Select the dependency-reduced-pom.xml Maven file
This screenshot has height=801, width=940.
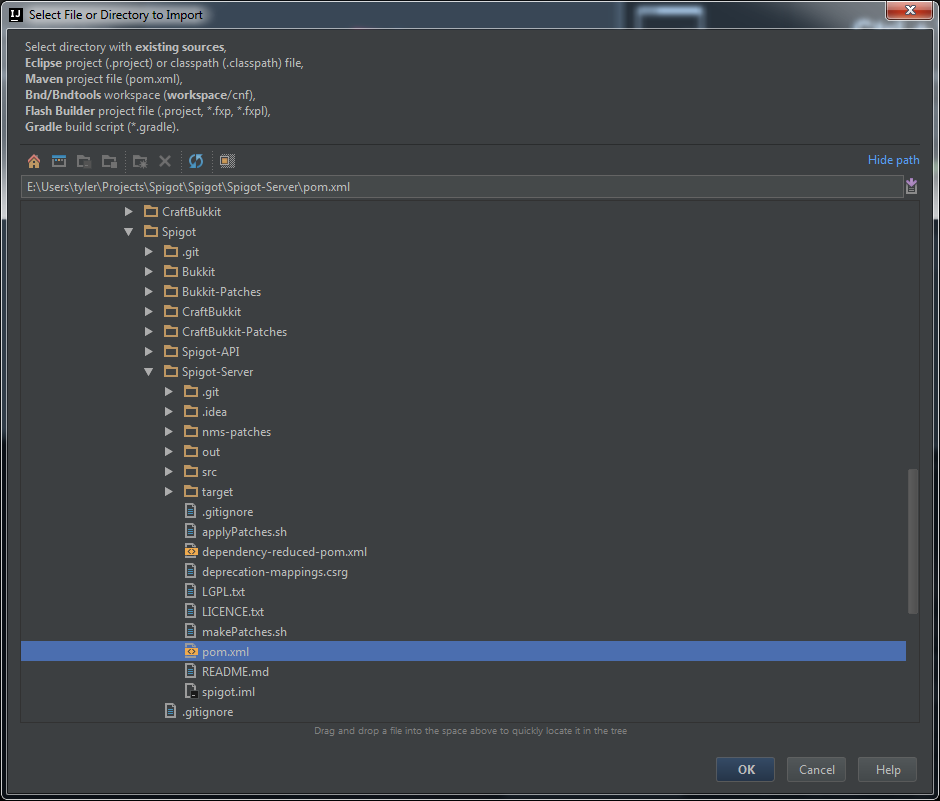click(284, 552)
